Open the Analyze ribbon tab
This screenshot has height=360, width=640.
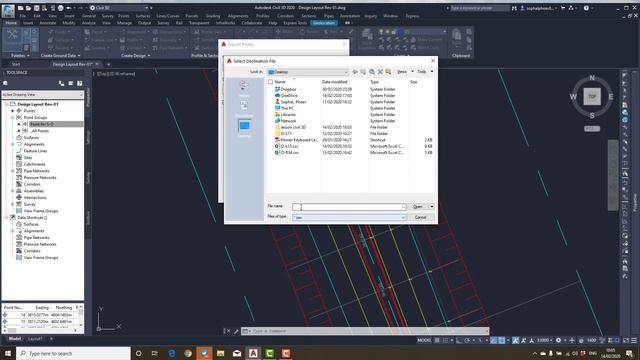coord(89,23)
